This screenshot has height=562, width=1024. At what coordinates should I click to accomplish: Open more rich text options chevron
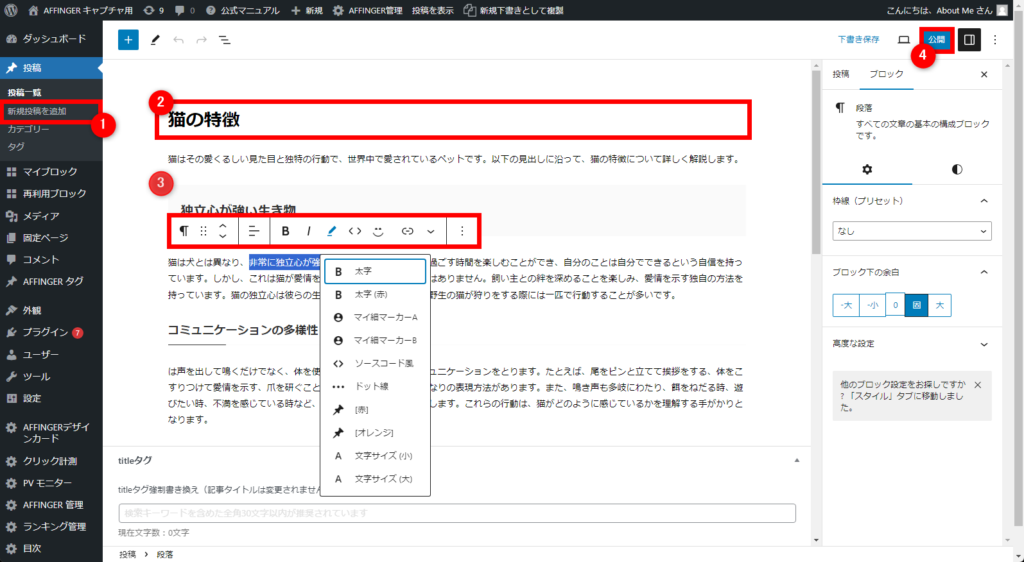[x=431, y=230]
